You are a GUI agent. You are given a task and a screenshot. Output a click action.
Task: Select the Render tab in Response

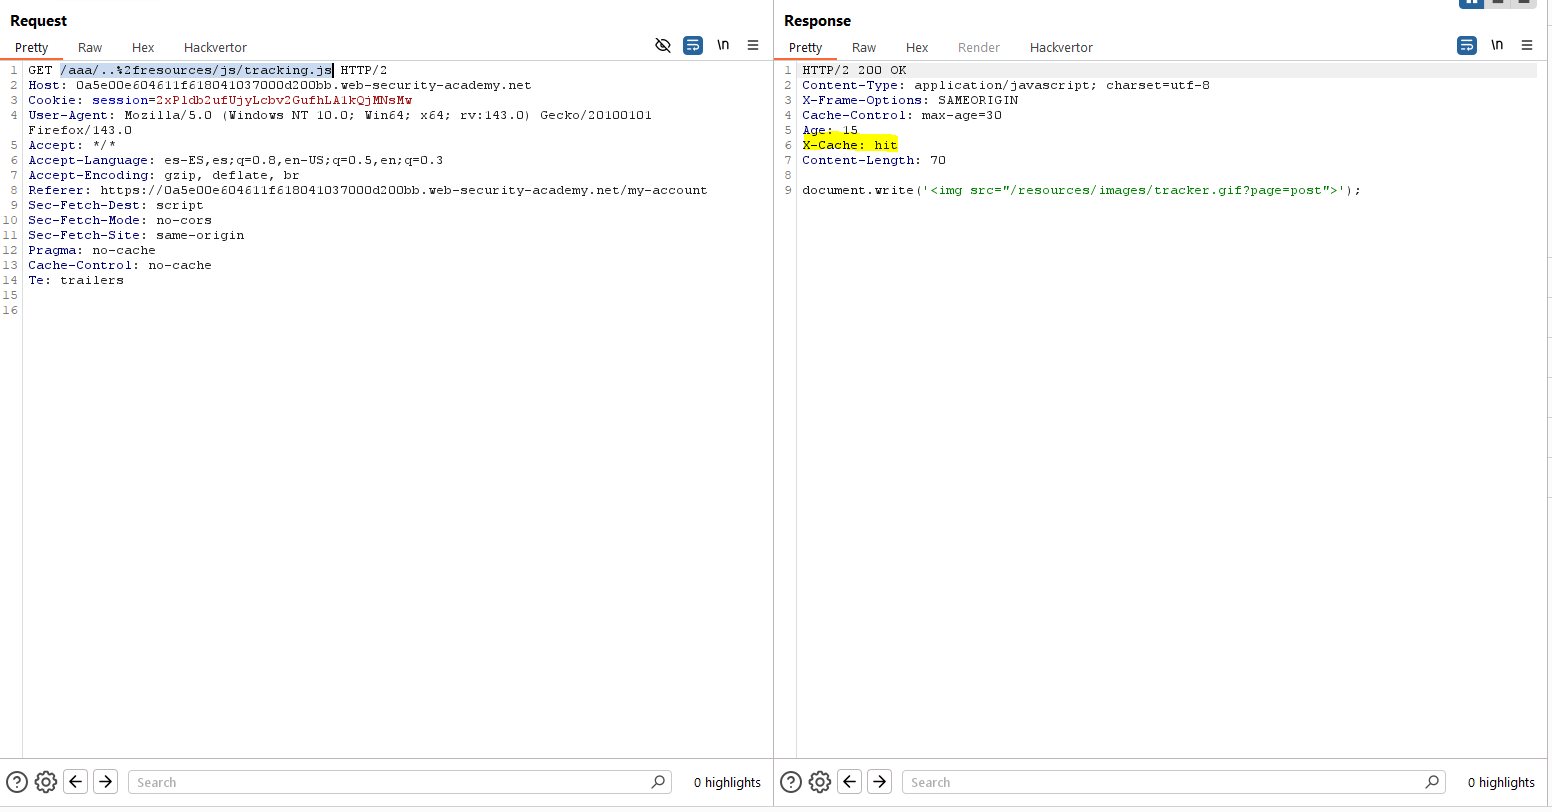(978, 47)
